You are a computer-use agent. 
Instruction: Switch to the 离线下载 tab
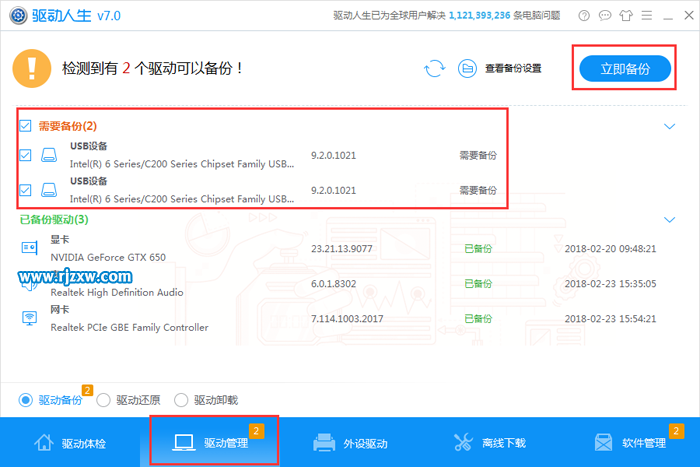point(490,442)
